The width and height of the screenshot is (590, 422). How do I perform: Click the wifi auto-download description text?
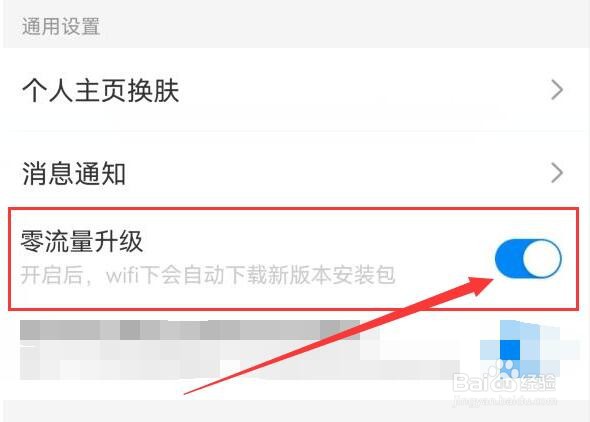point(208,275)
